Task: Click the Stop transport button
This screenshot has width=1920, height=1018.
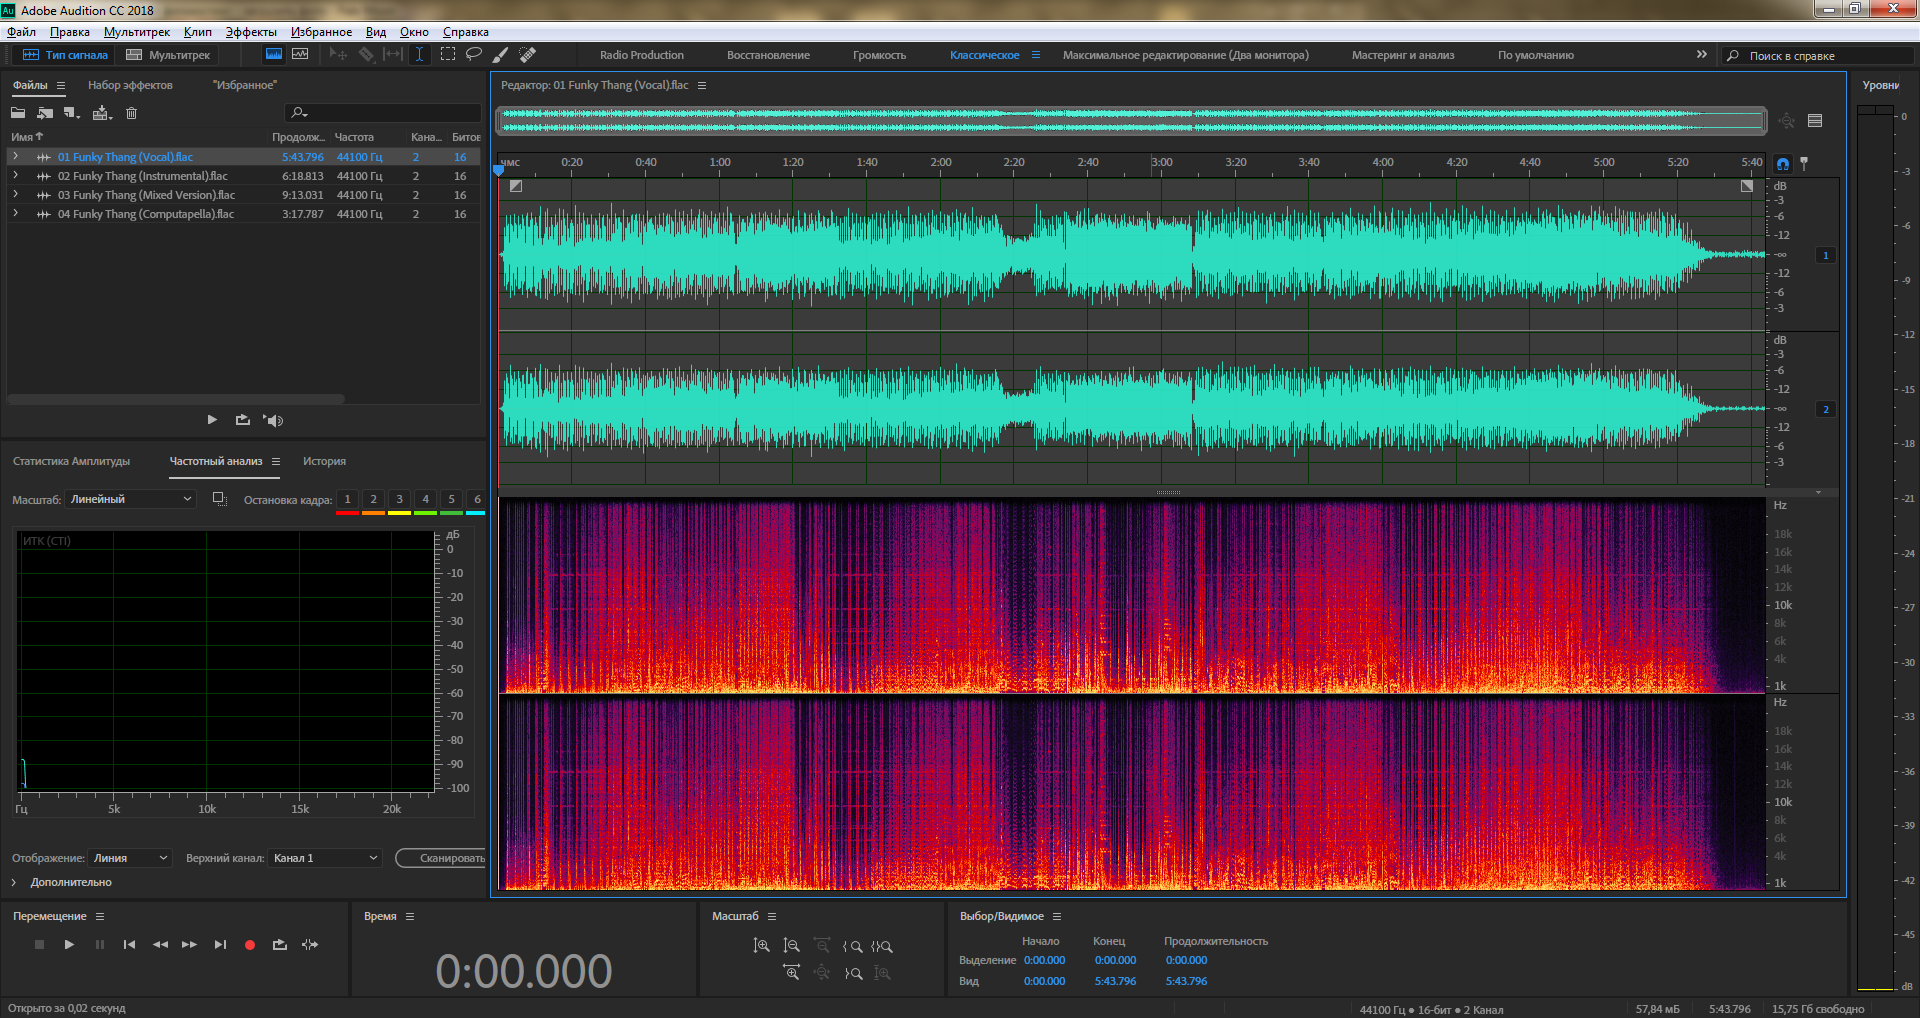Action: coord(39,944)
